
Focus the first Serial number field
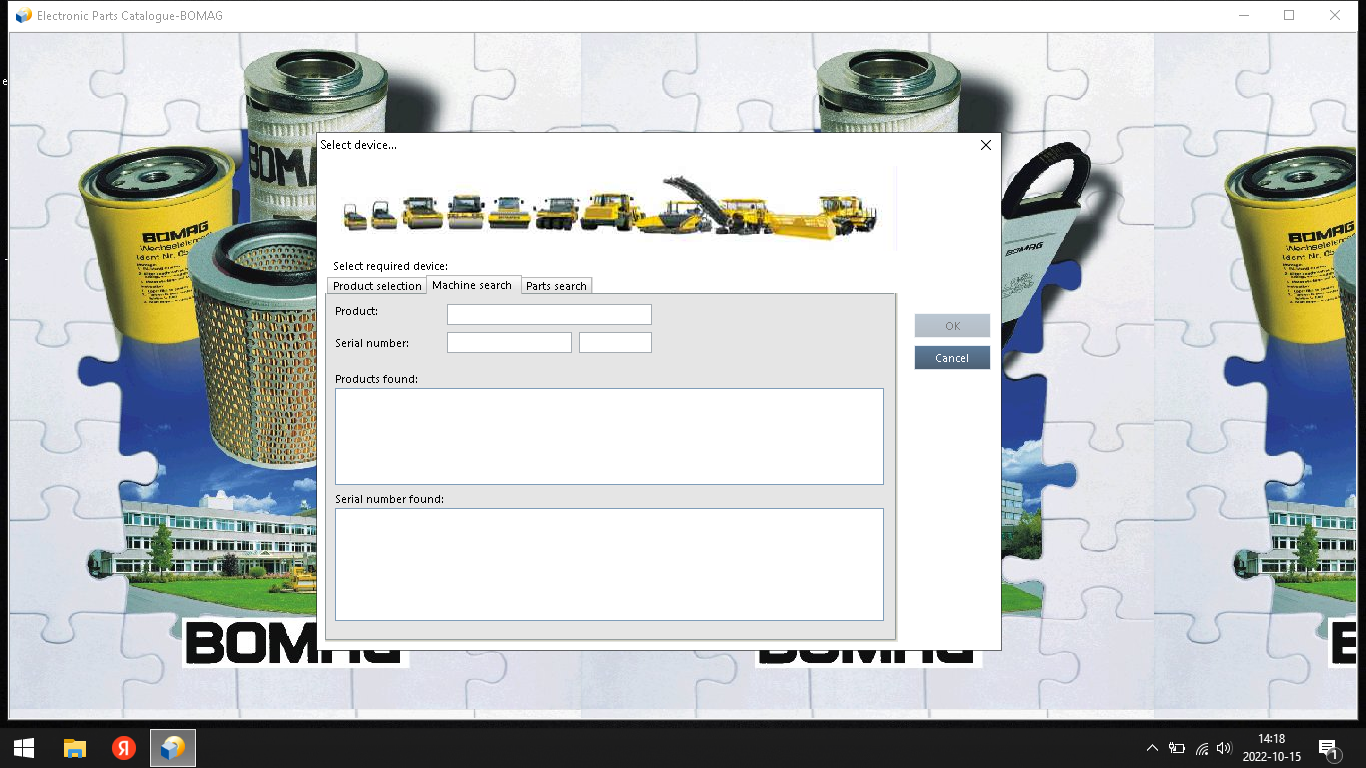pos(509,343)
